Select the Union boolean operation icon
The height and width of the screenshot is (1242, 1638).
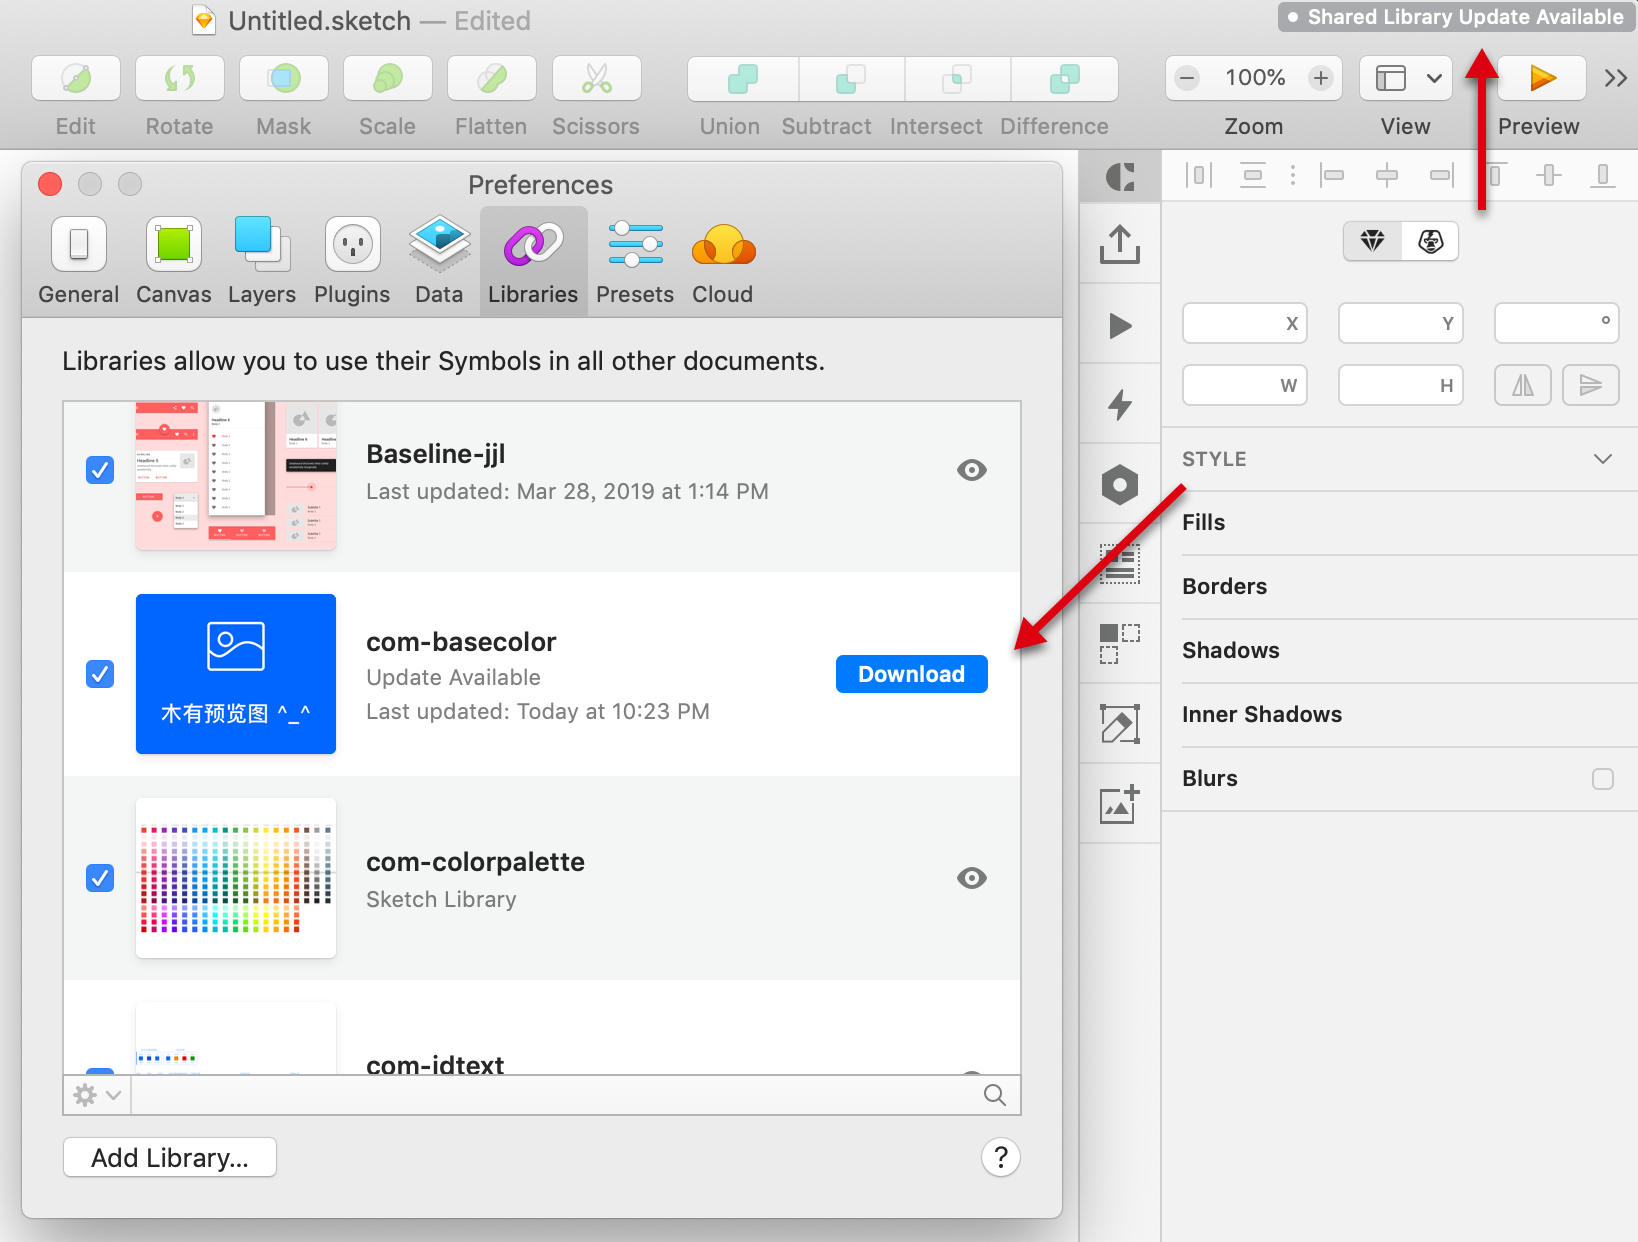pyautogui.click(x=742, y=79)
